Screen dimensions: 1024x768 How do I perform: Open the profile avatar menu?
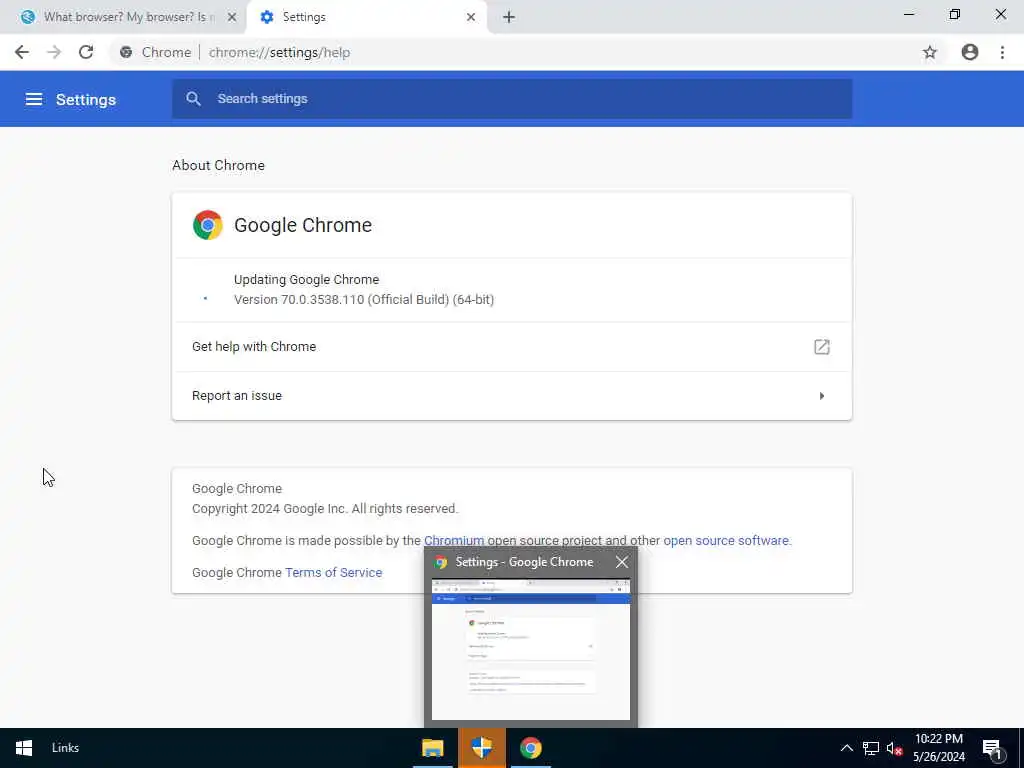(970, 52)
